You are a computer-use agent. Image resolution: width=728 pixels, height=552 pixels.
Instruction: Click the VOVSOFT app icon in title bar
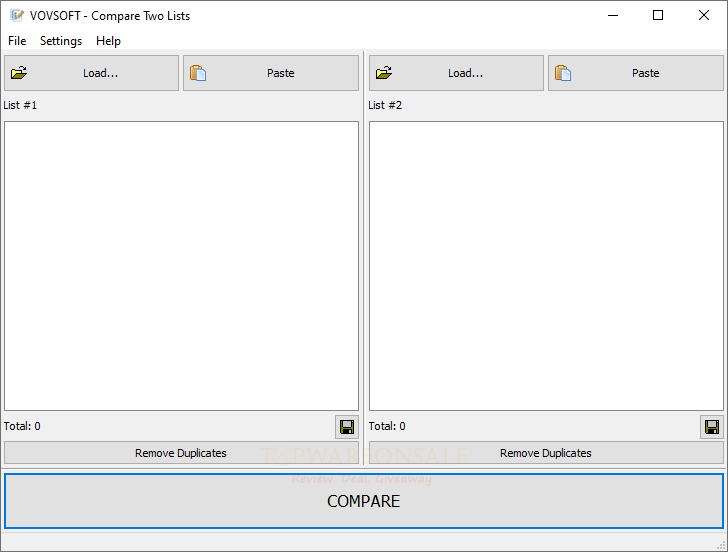click(x=17, y=15)
